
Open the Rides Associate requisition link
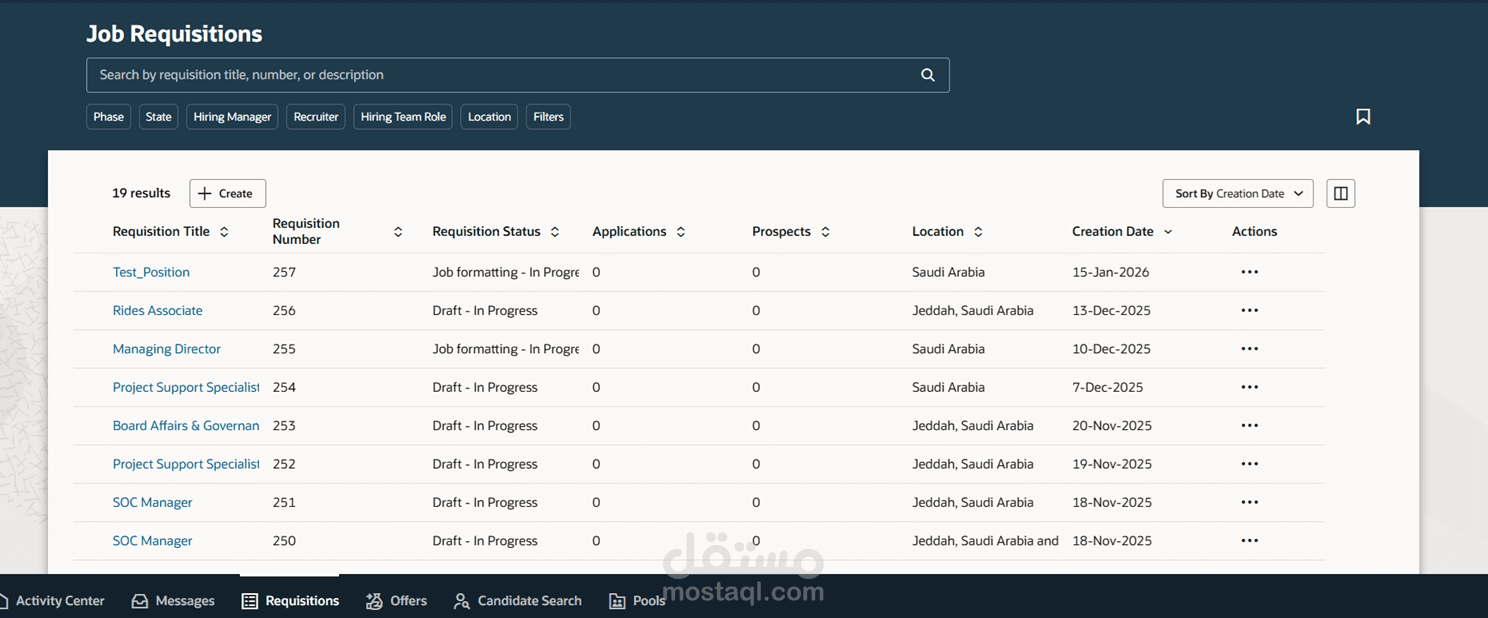click(158, 311)
